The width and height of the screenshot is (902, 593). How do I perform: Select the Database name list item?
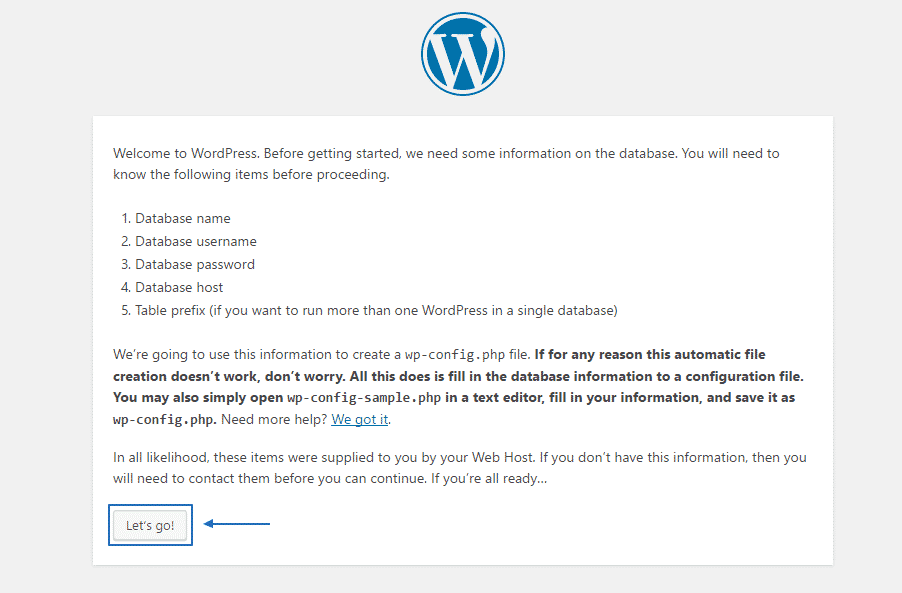tap(182, 218)
